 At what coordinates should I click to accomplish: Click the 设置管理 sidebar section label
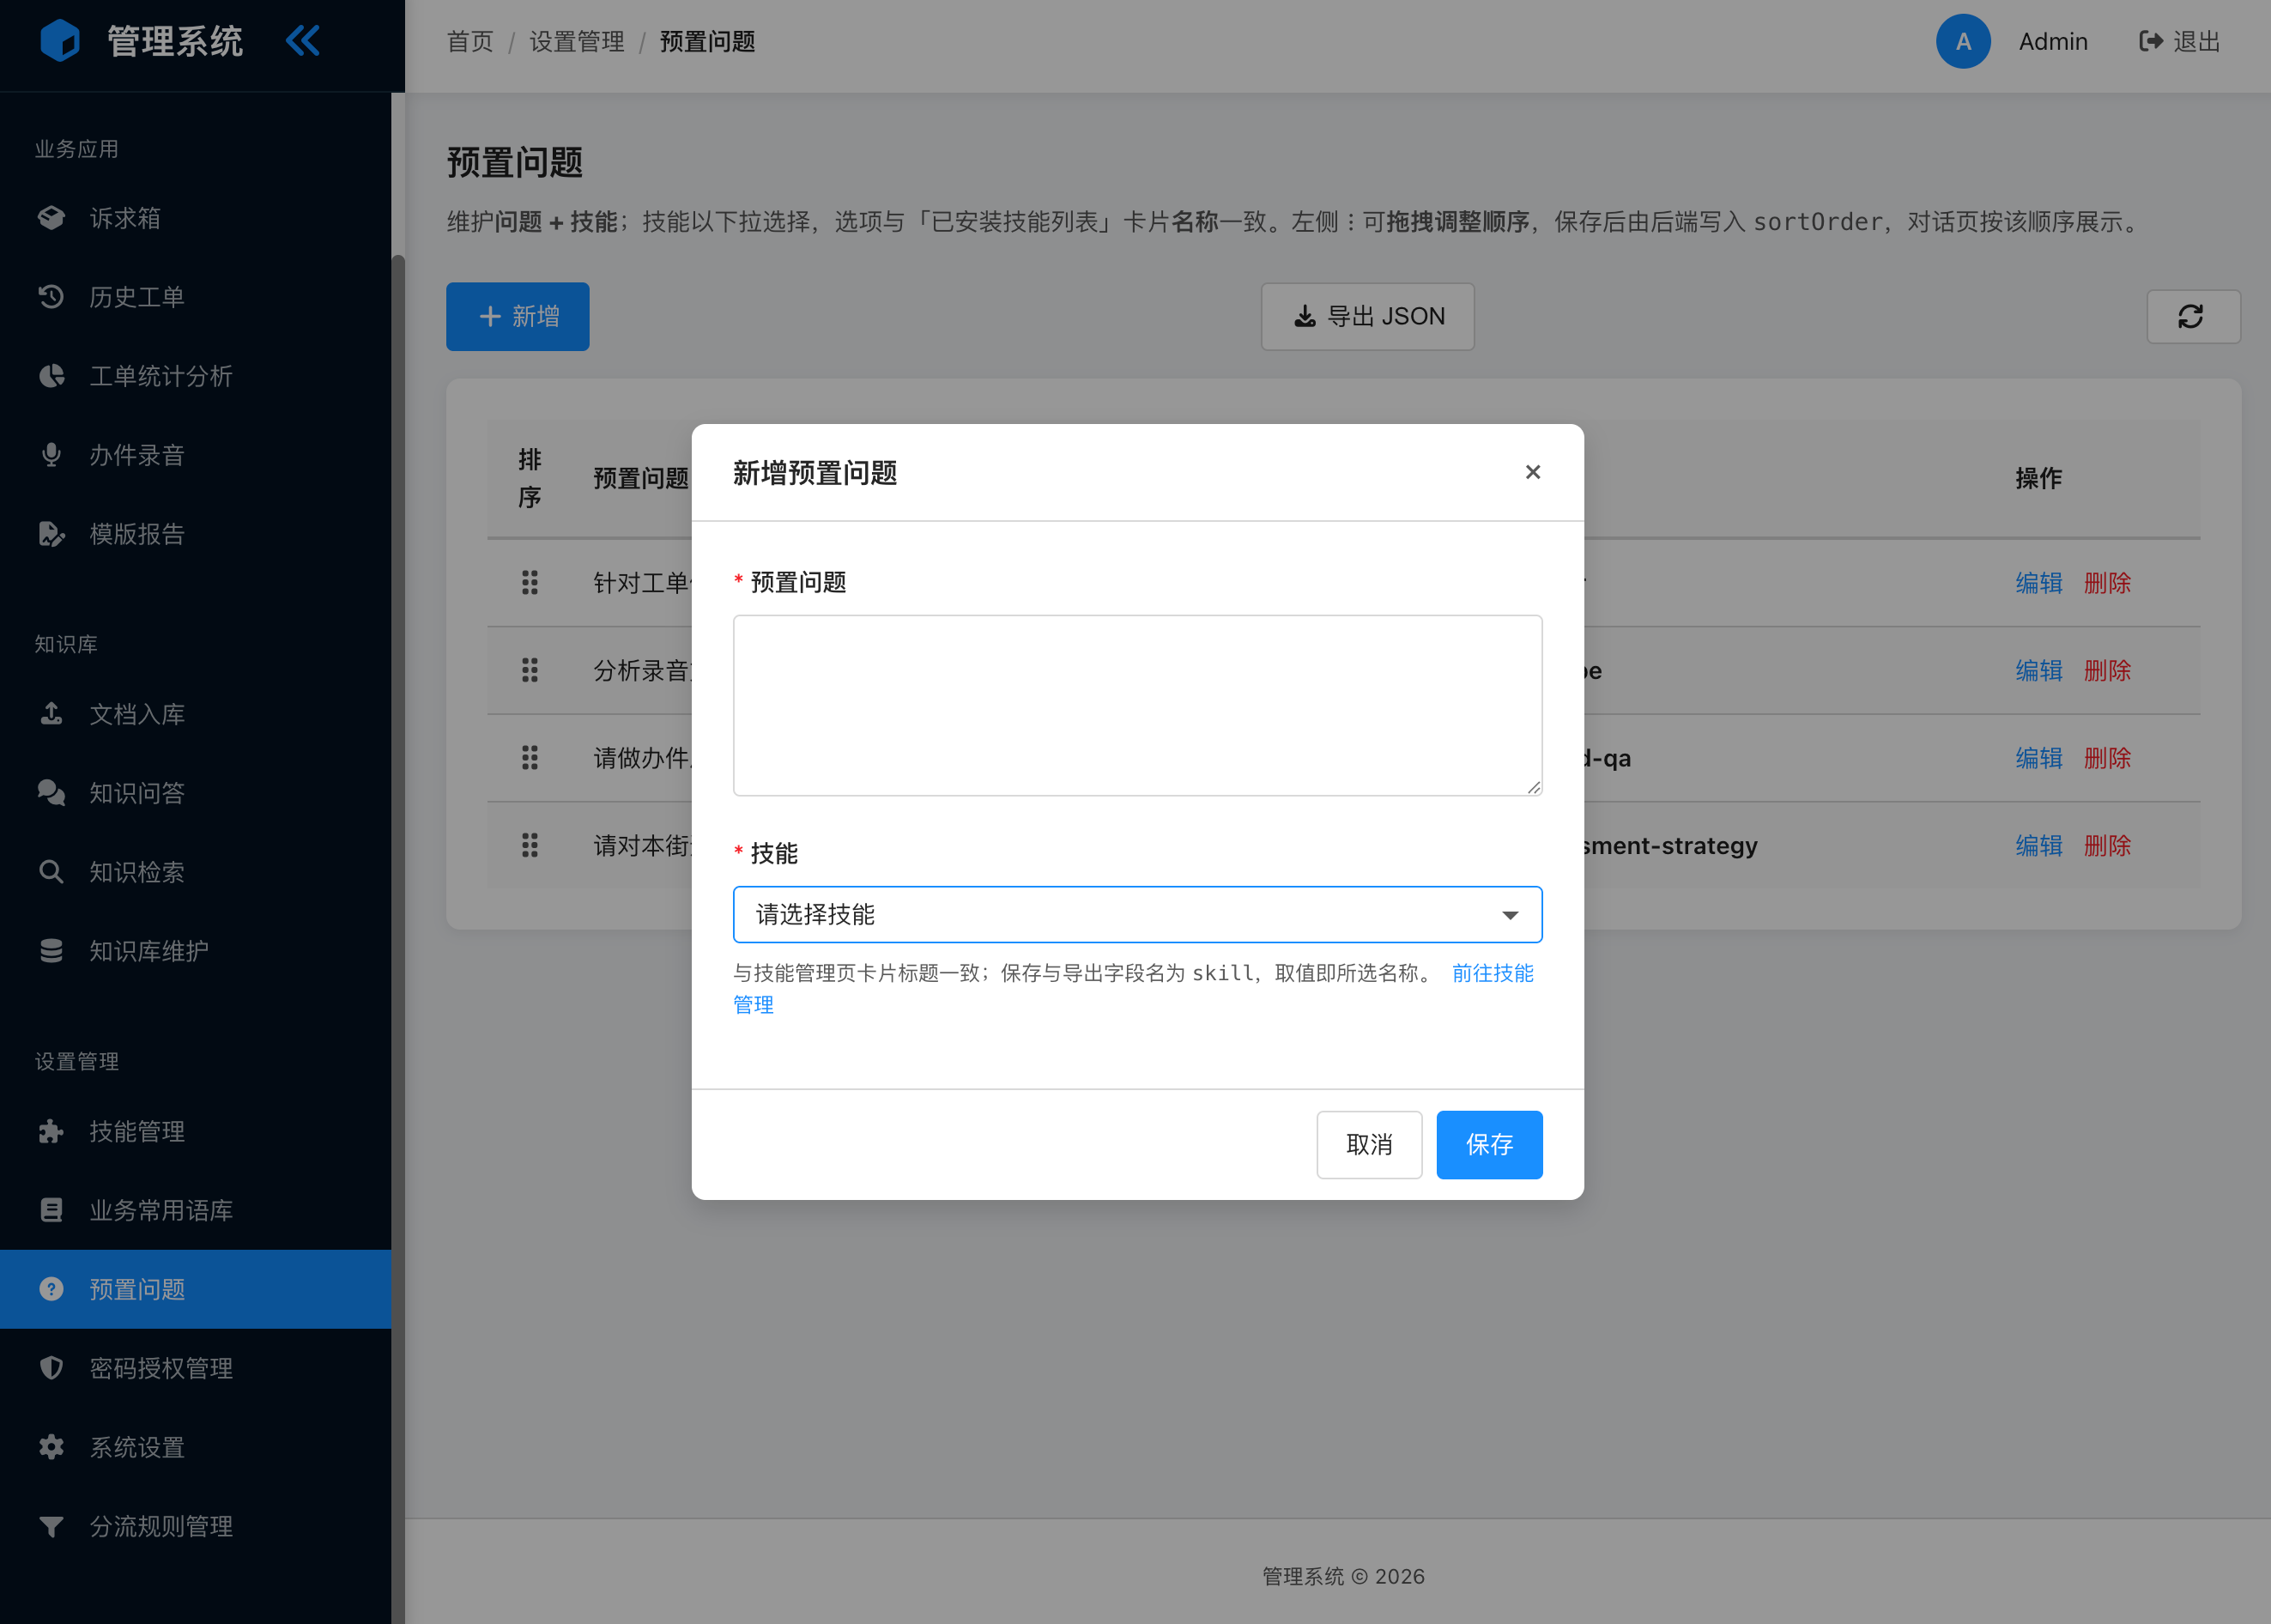(77, 1061)
